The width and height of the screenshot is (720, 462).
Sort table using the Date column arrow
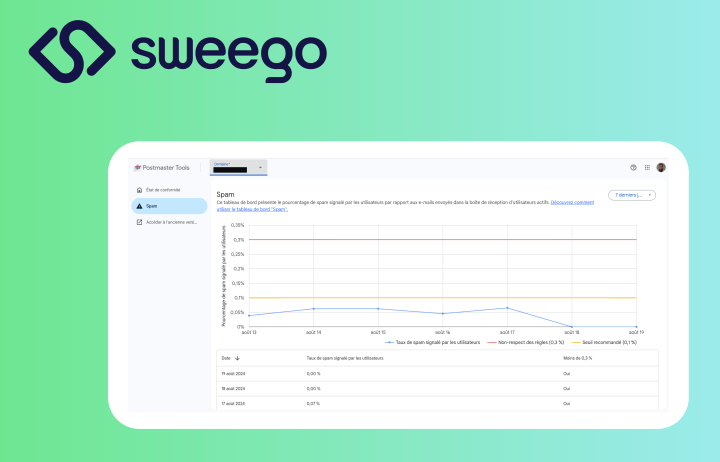[x=237, y=357]
